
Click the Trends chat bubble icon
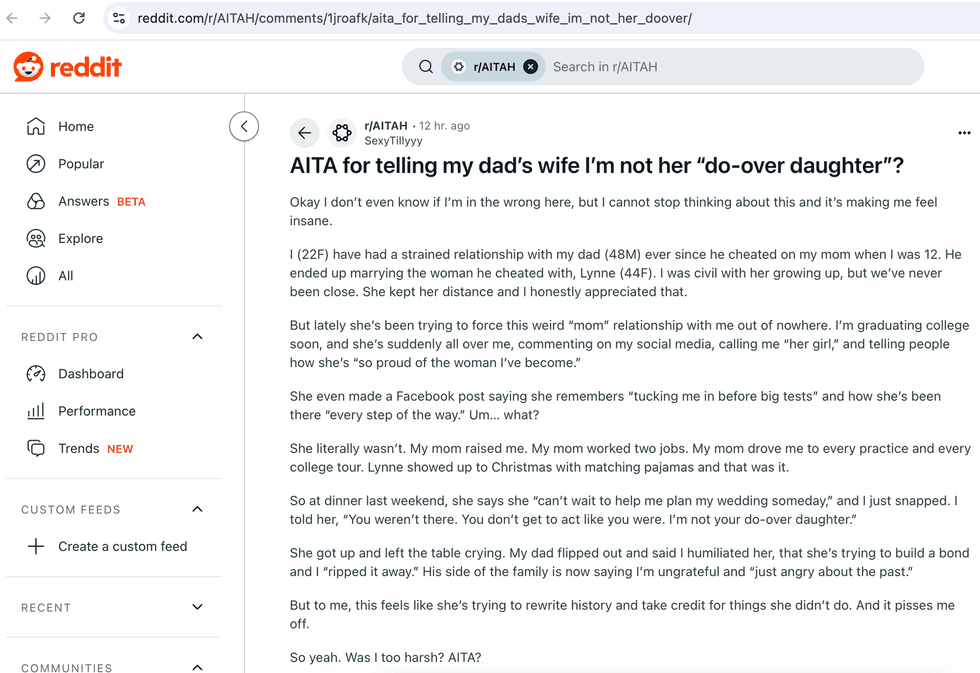coord(36,449)
